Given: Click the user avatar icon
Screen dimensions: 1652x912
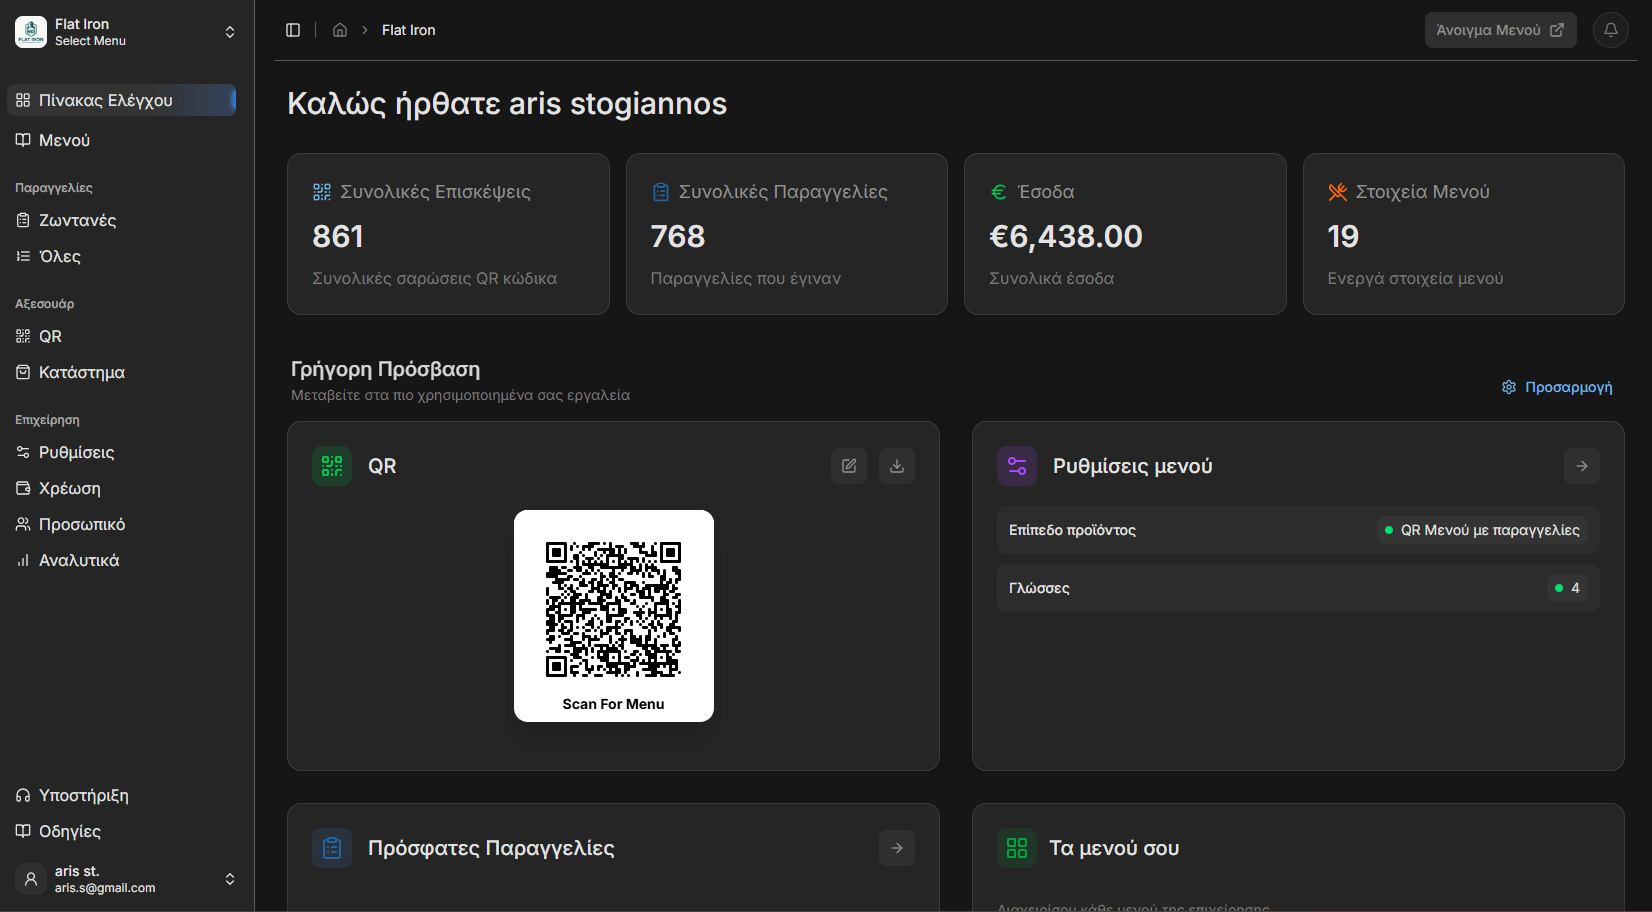Looking at the screenshot, I should coord(31,879).
